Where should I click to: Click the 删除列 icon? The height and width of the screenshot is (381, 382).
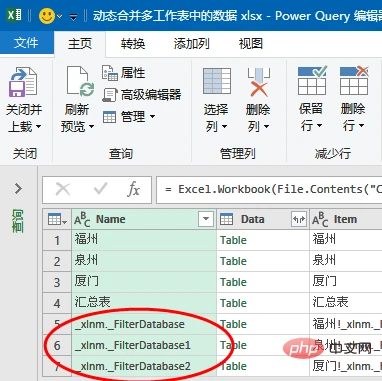[259, 82]
